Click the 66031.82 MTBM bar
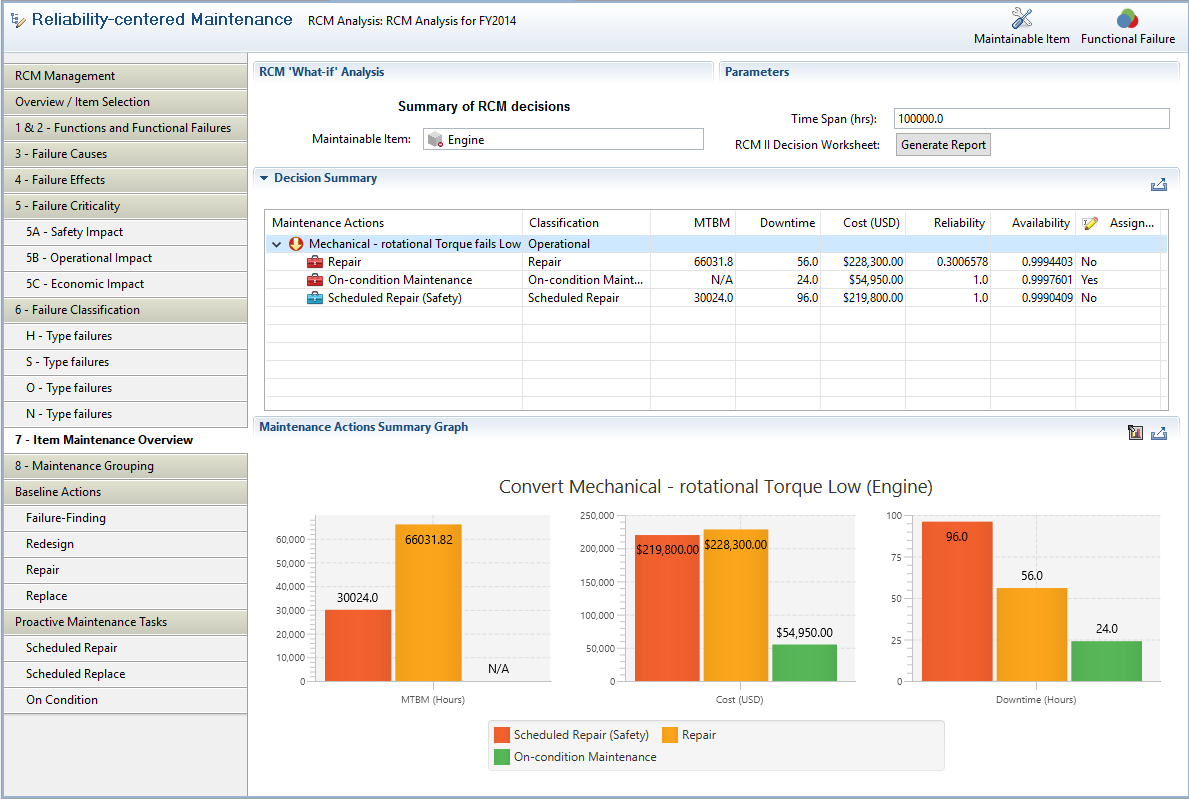 coord(428,603)
